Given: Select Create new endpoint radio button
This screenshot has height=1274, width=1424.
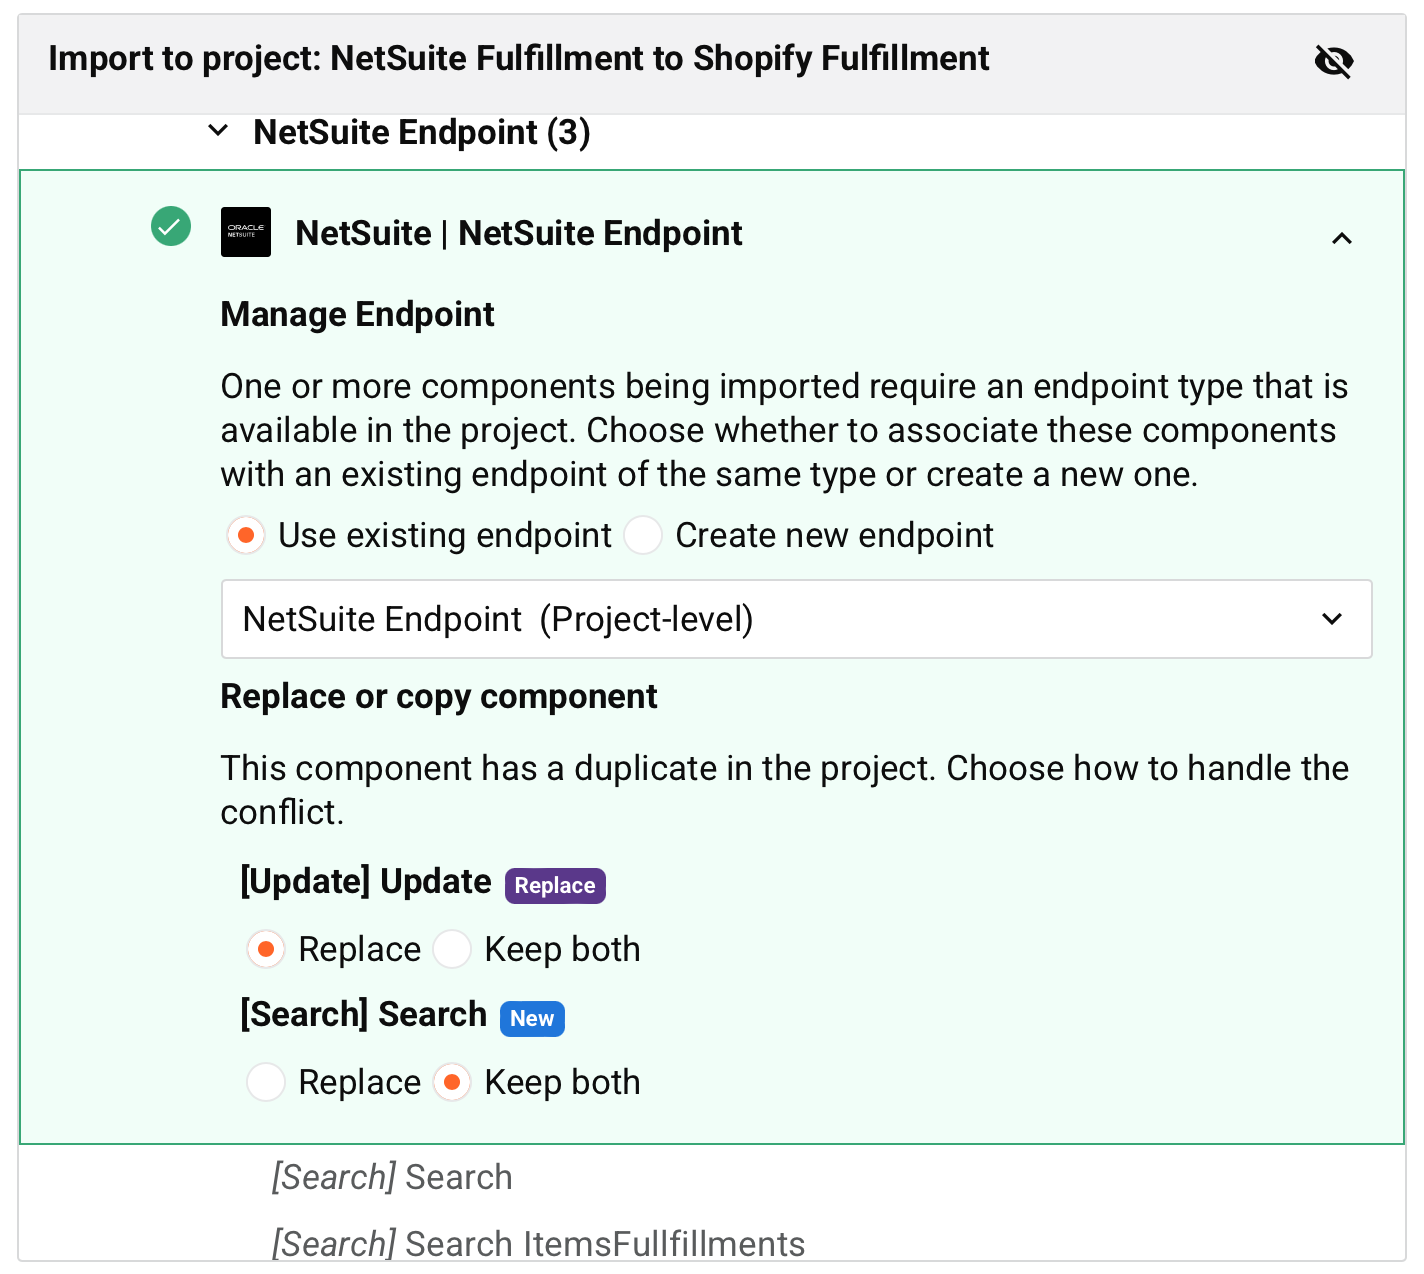Looking at the screenshot, I should coord(643,535).
